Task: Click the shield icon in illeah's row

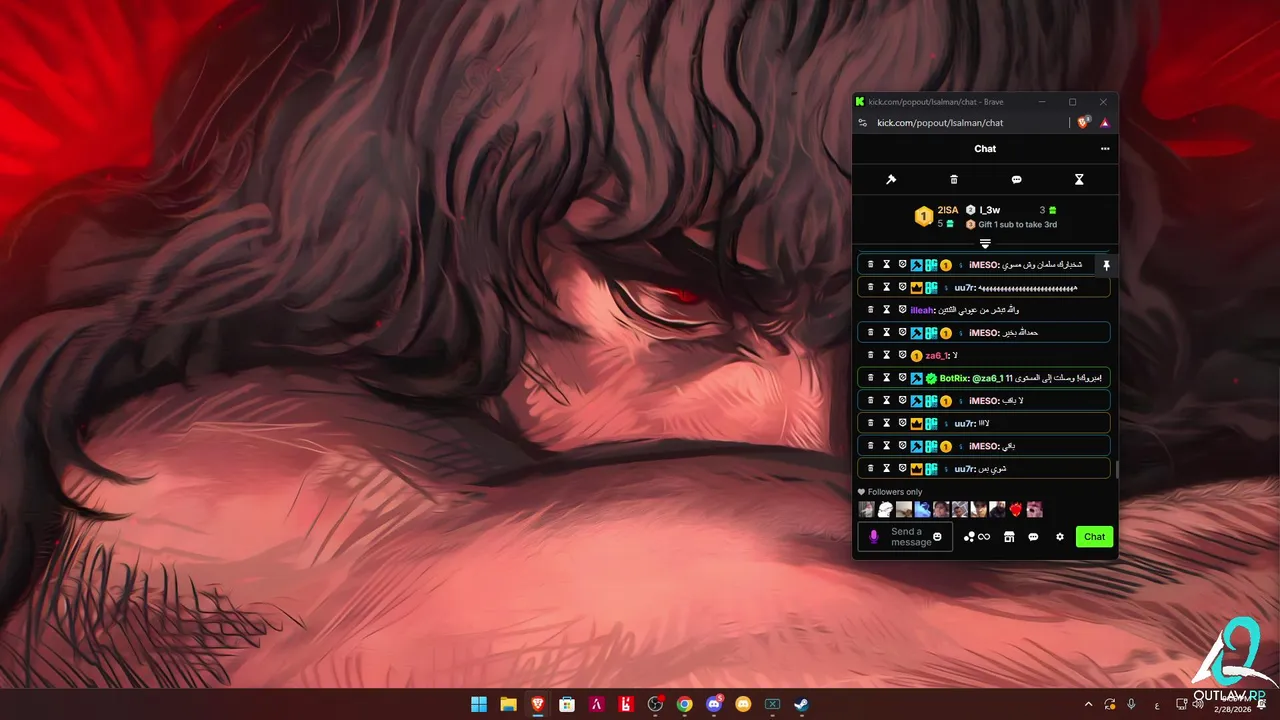Action: (902, 310)
